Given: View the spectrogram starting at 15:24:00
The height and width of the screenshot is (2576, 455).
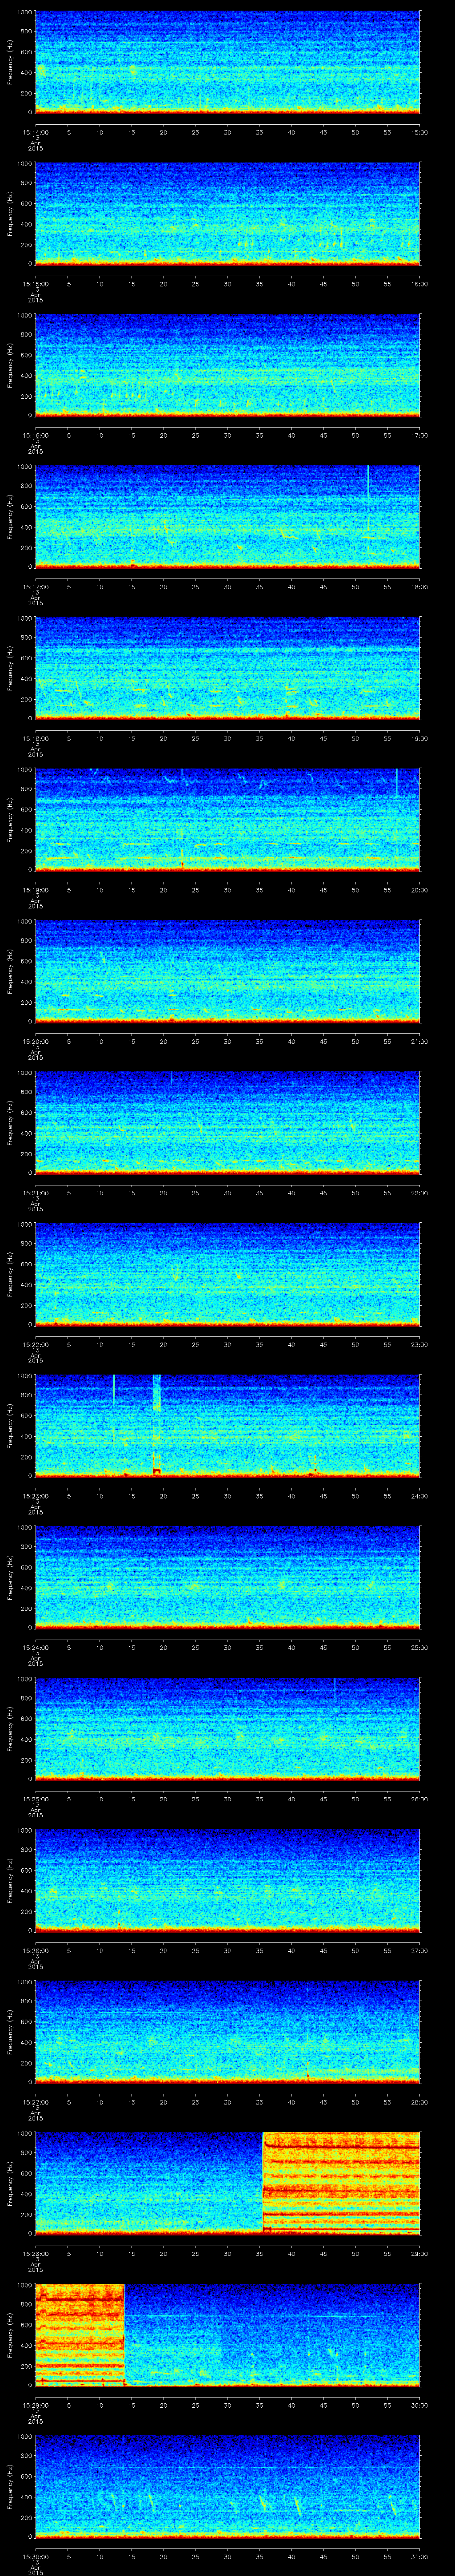Looking at the screenshot, I should [x=228, y=1578].
